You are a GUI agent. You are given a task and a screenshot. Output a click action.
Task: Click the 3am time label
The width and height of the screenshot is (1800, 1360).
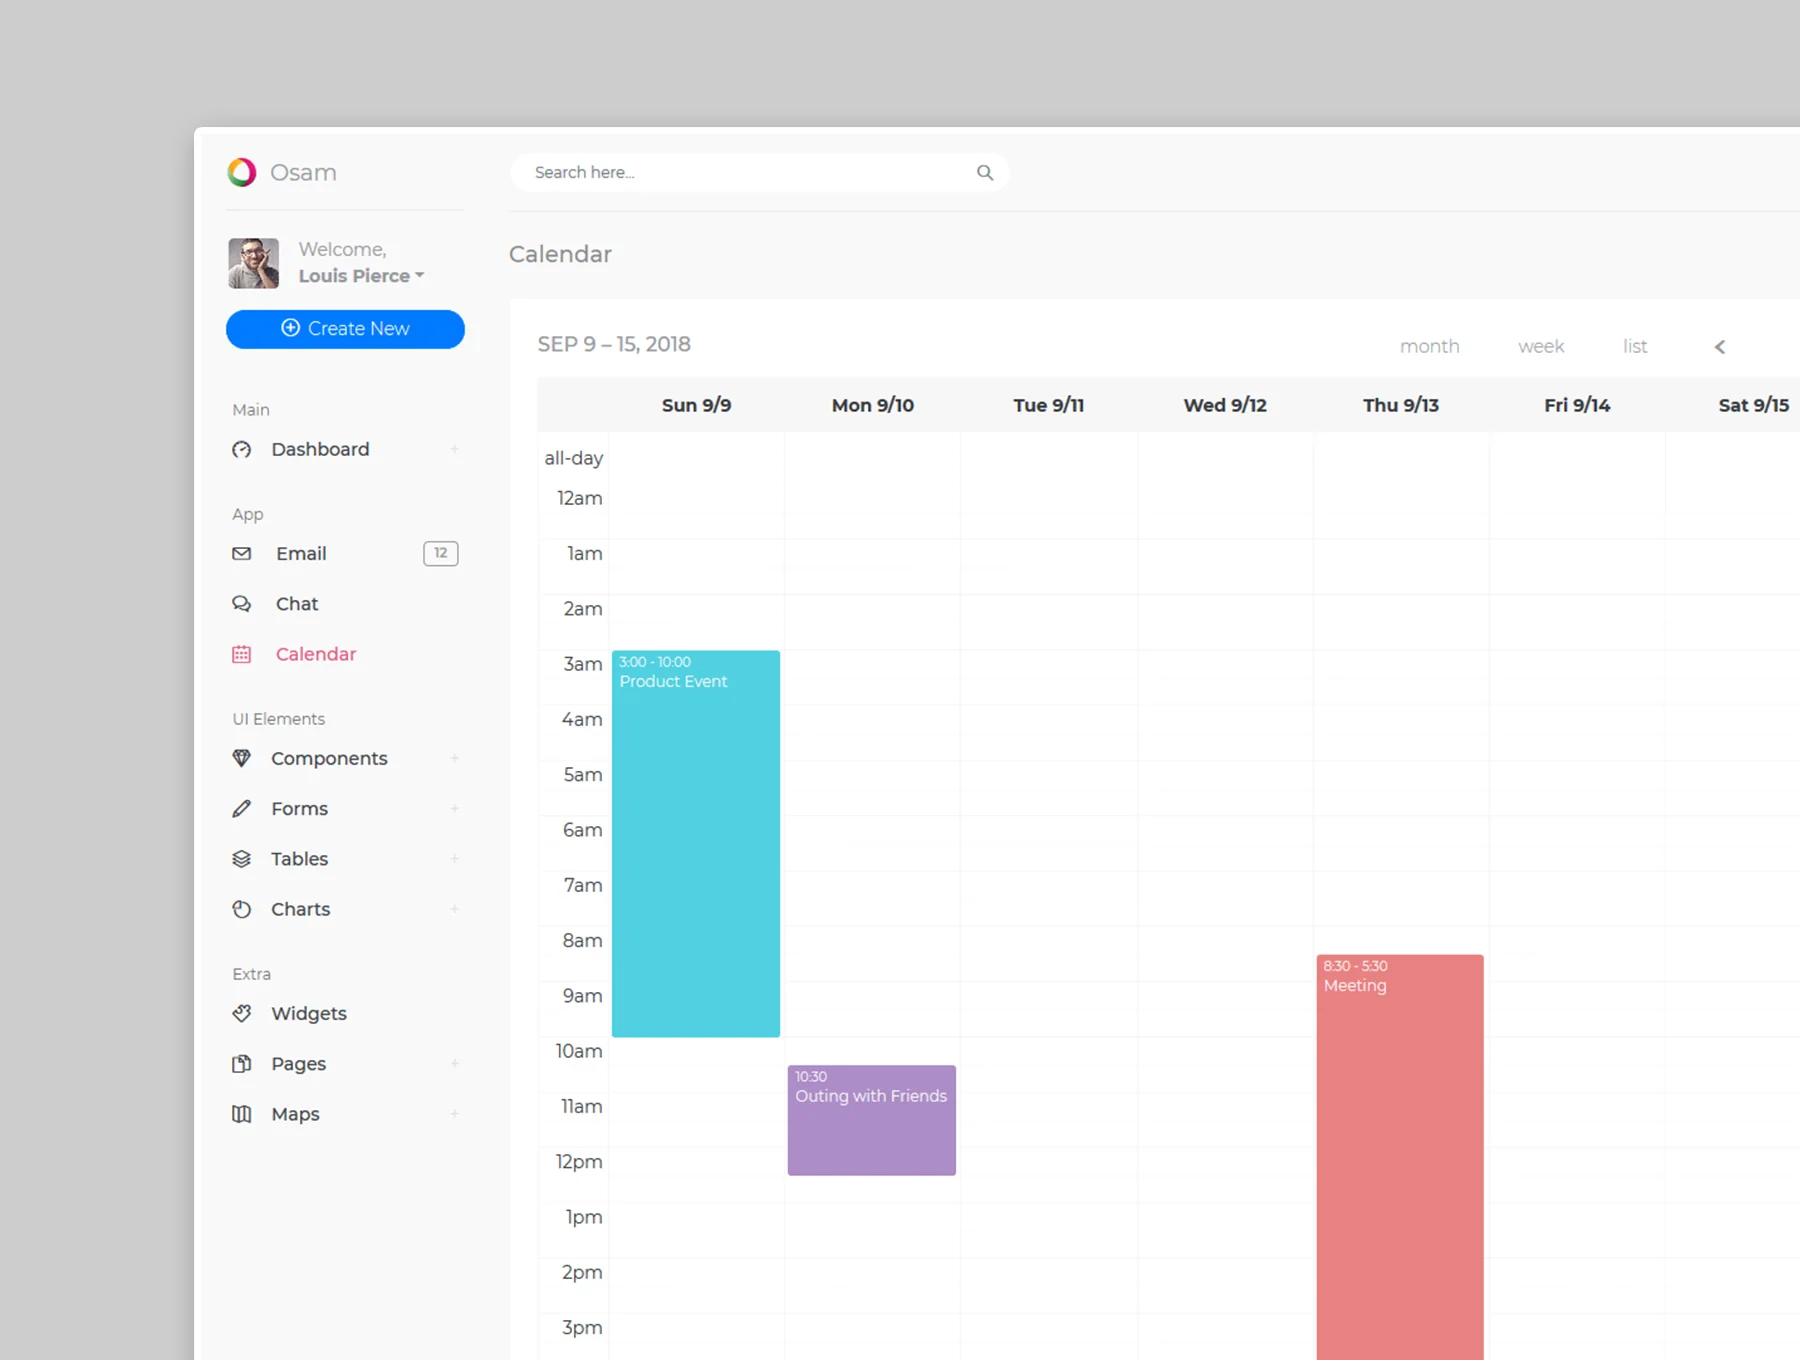click(583, 664)
